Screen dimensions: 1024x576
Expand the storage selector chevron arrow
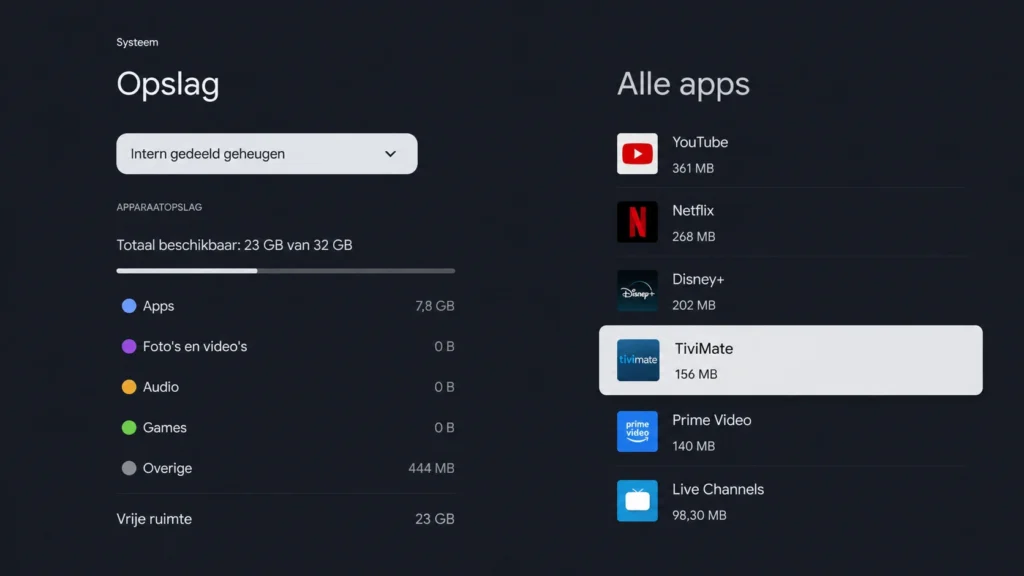click(x=390, y=154)
